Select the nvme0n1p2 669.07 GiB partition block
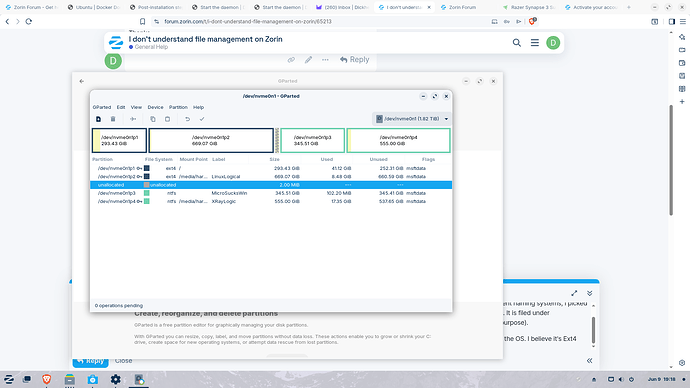This screenshot has width=690, height=388. [x=211, y=140]
